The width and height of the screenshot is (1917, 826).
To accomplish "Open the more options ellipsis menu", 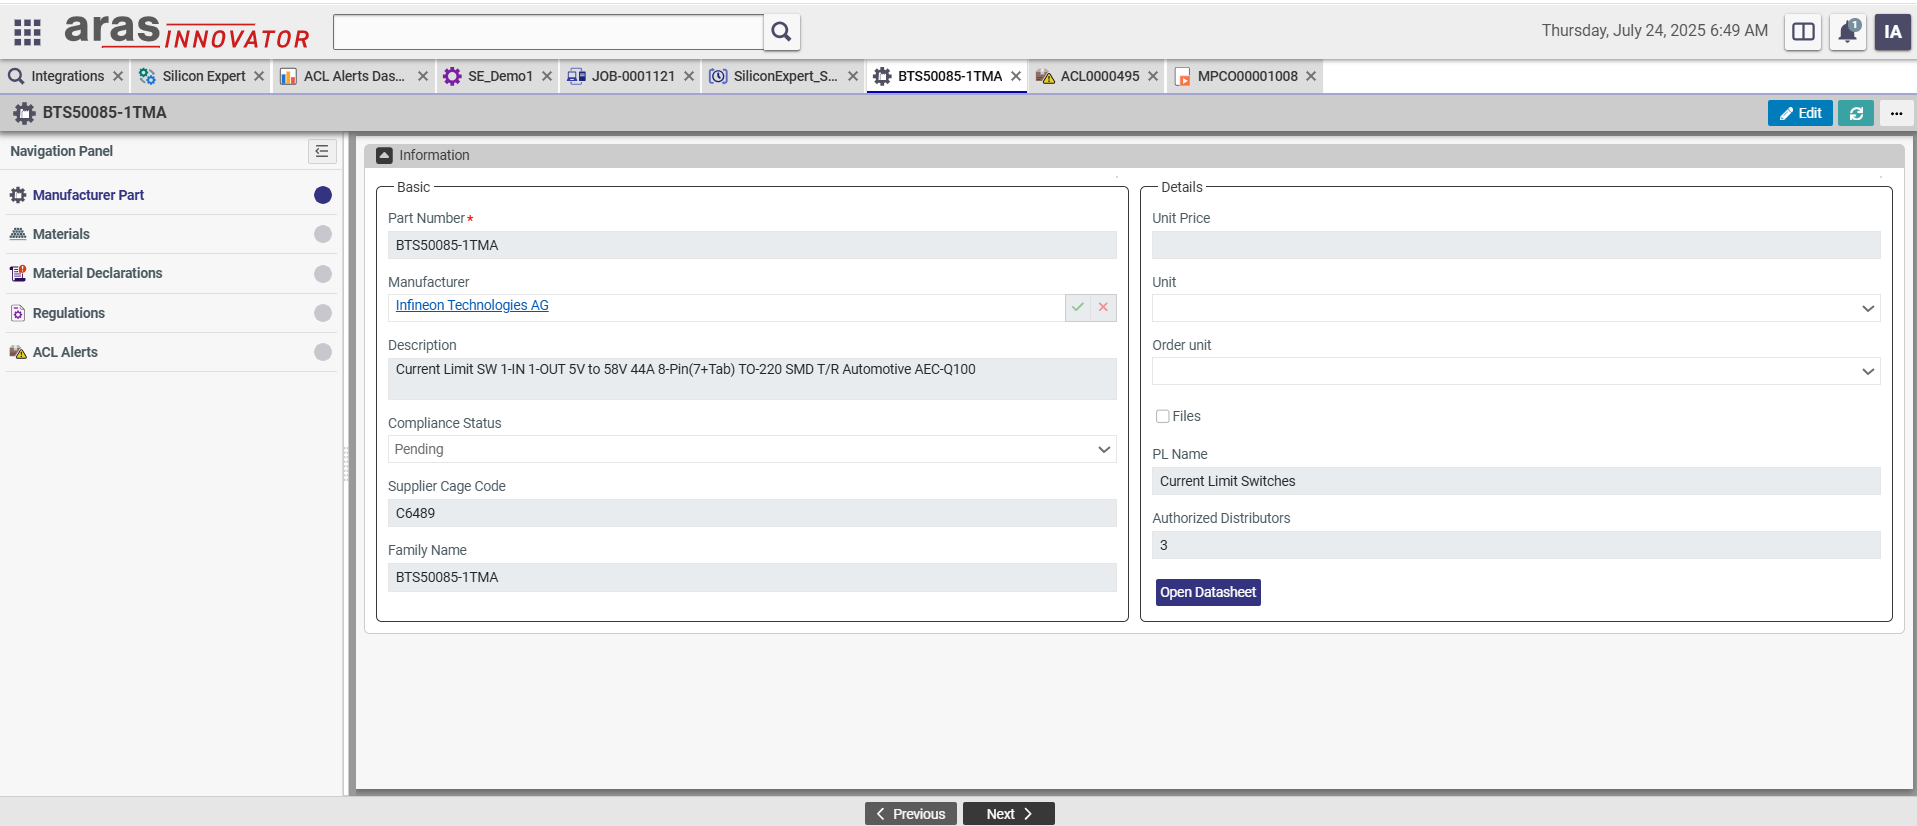I will (x=1896, y=113).
